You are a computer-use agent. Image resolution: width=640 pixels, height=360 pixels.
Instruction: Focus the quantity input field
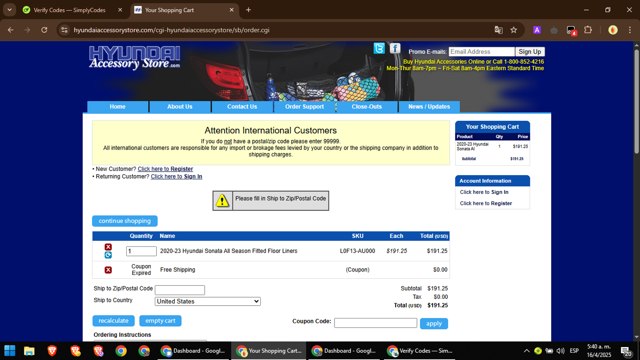tap(141, 251)
